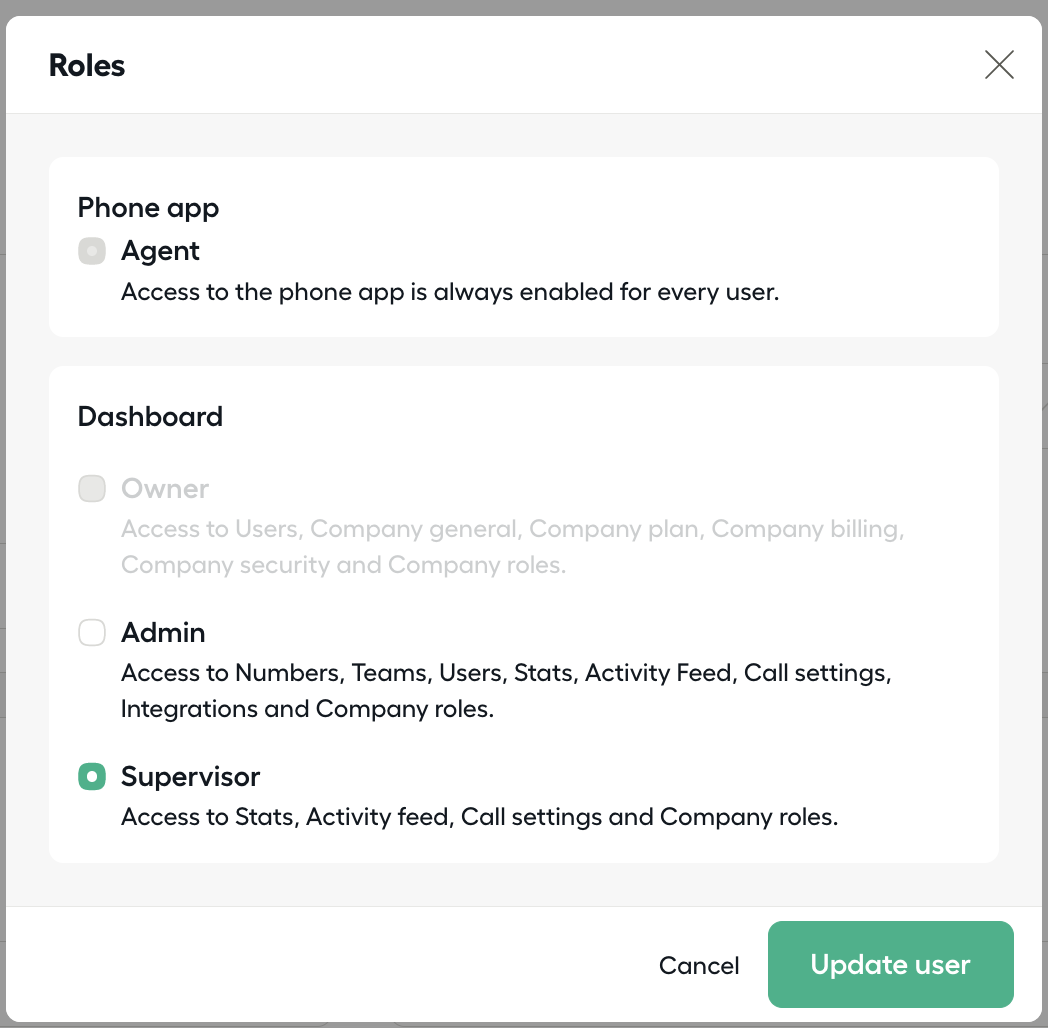The height and width of the screenshot is (1028, 1048).
Task: Click the Roles dialog title
Action: [87, 66]
